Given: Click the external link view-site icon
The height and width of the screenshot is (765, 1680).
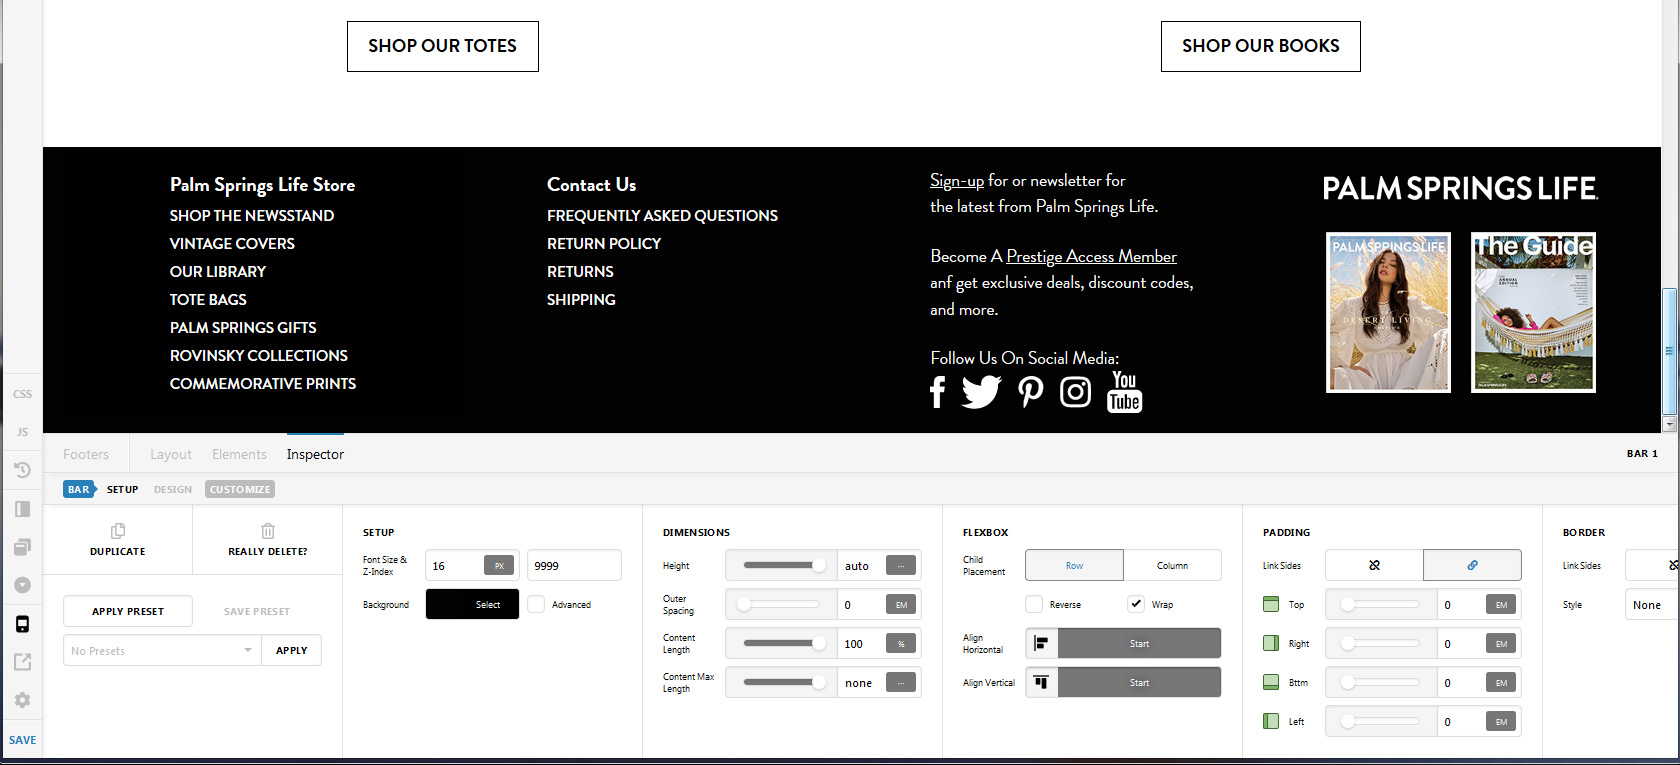Looking at the screenshot, I should point(22,662).
